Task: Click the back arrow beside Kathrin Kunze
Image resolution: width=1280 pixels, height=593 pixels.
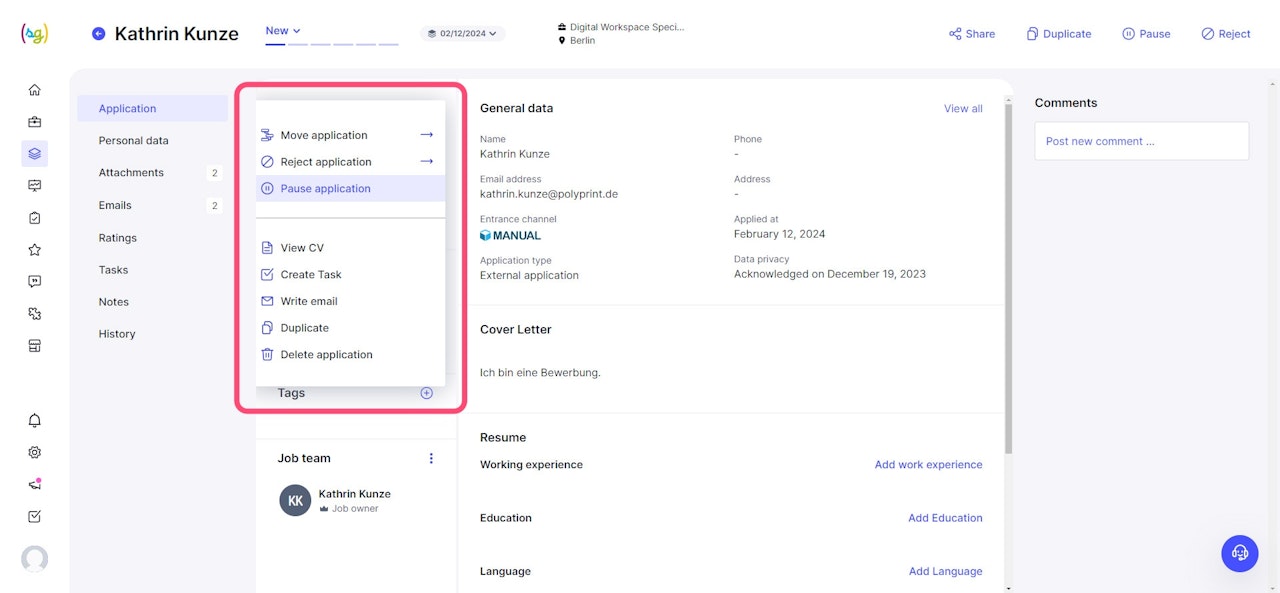Action: pyautogui.click(x=98, y=34)
